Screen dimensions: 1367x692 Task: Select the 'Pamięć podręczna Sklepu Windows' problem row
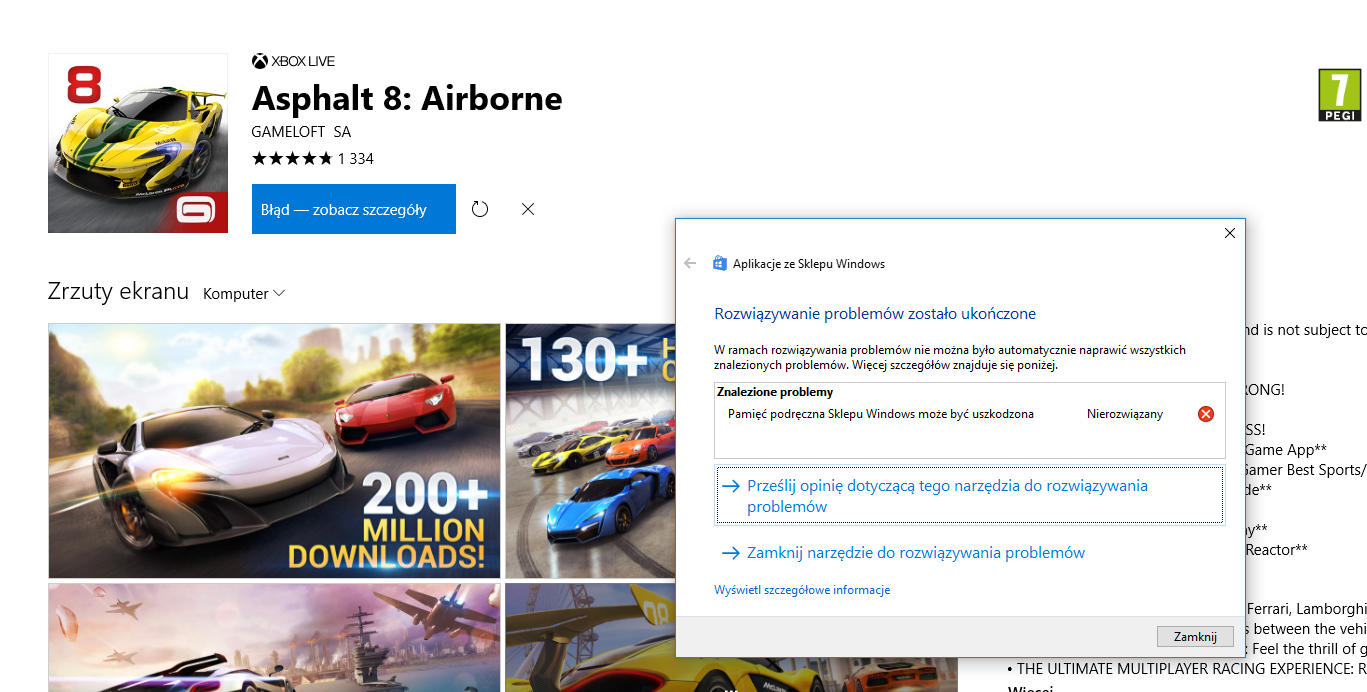[970, 414]
